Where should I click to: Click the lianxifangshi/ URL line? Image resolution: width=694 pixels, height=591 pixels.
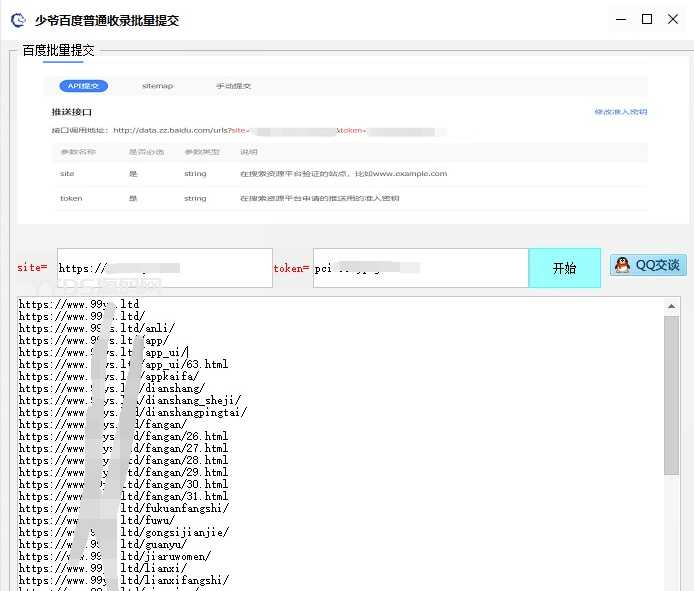[123, 580]
